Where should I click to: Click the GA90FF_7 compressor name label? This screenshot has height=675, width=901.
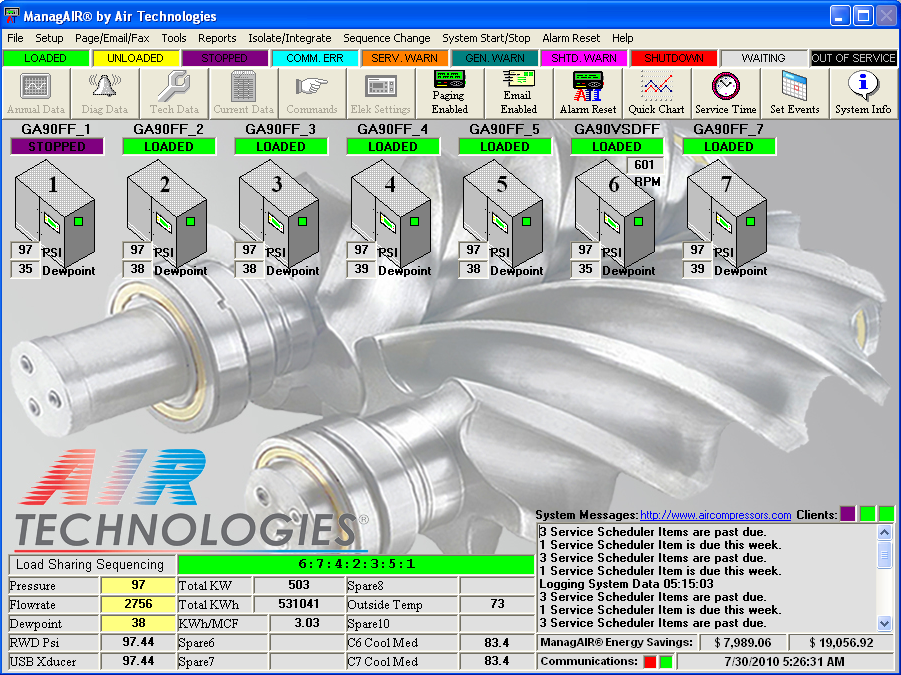727,129
